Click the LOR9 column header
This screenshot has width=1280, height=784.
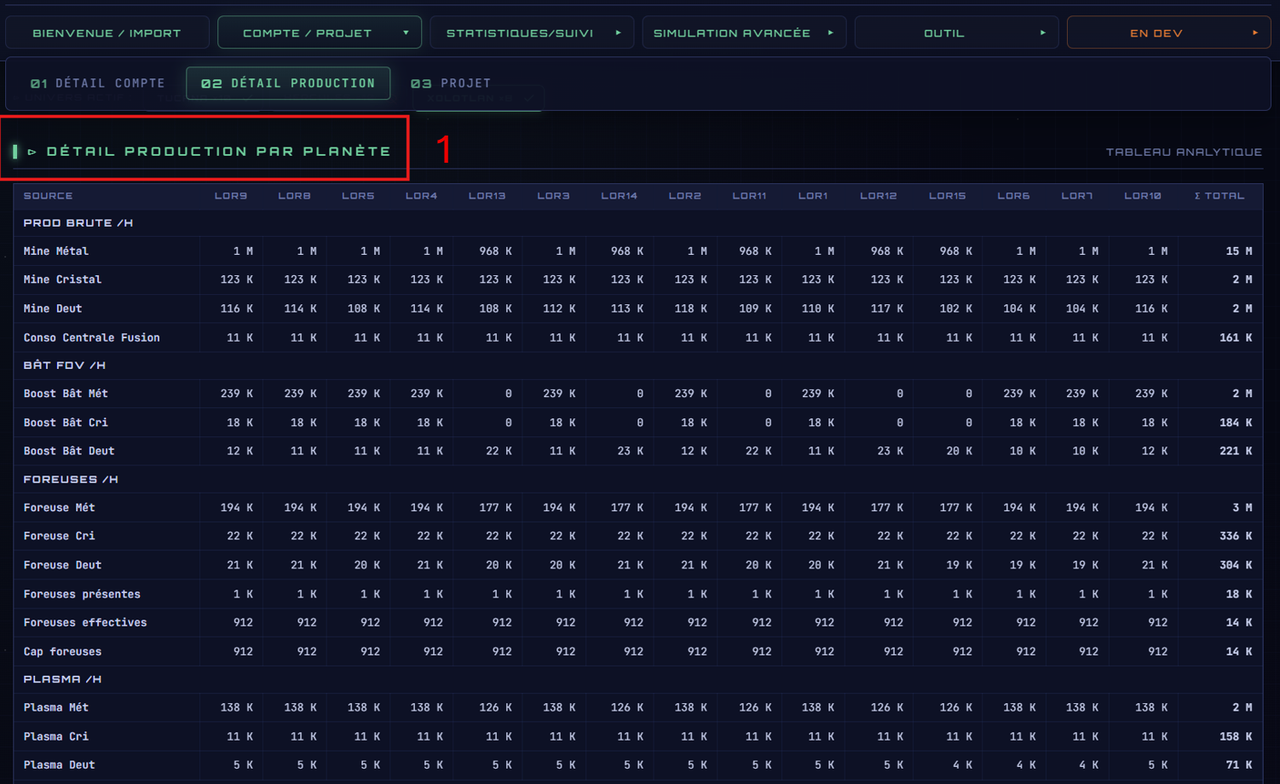click(x=231, y=196)
